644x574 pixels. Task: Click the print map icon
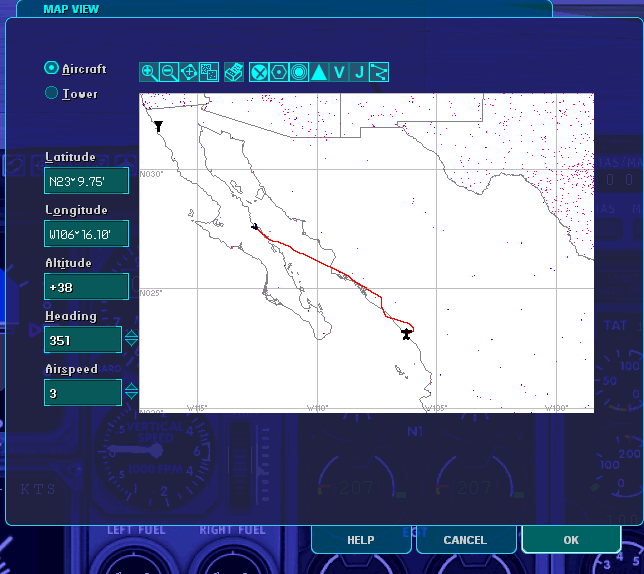click(x=234, y=72)
